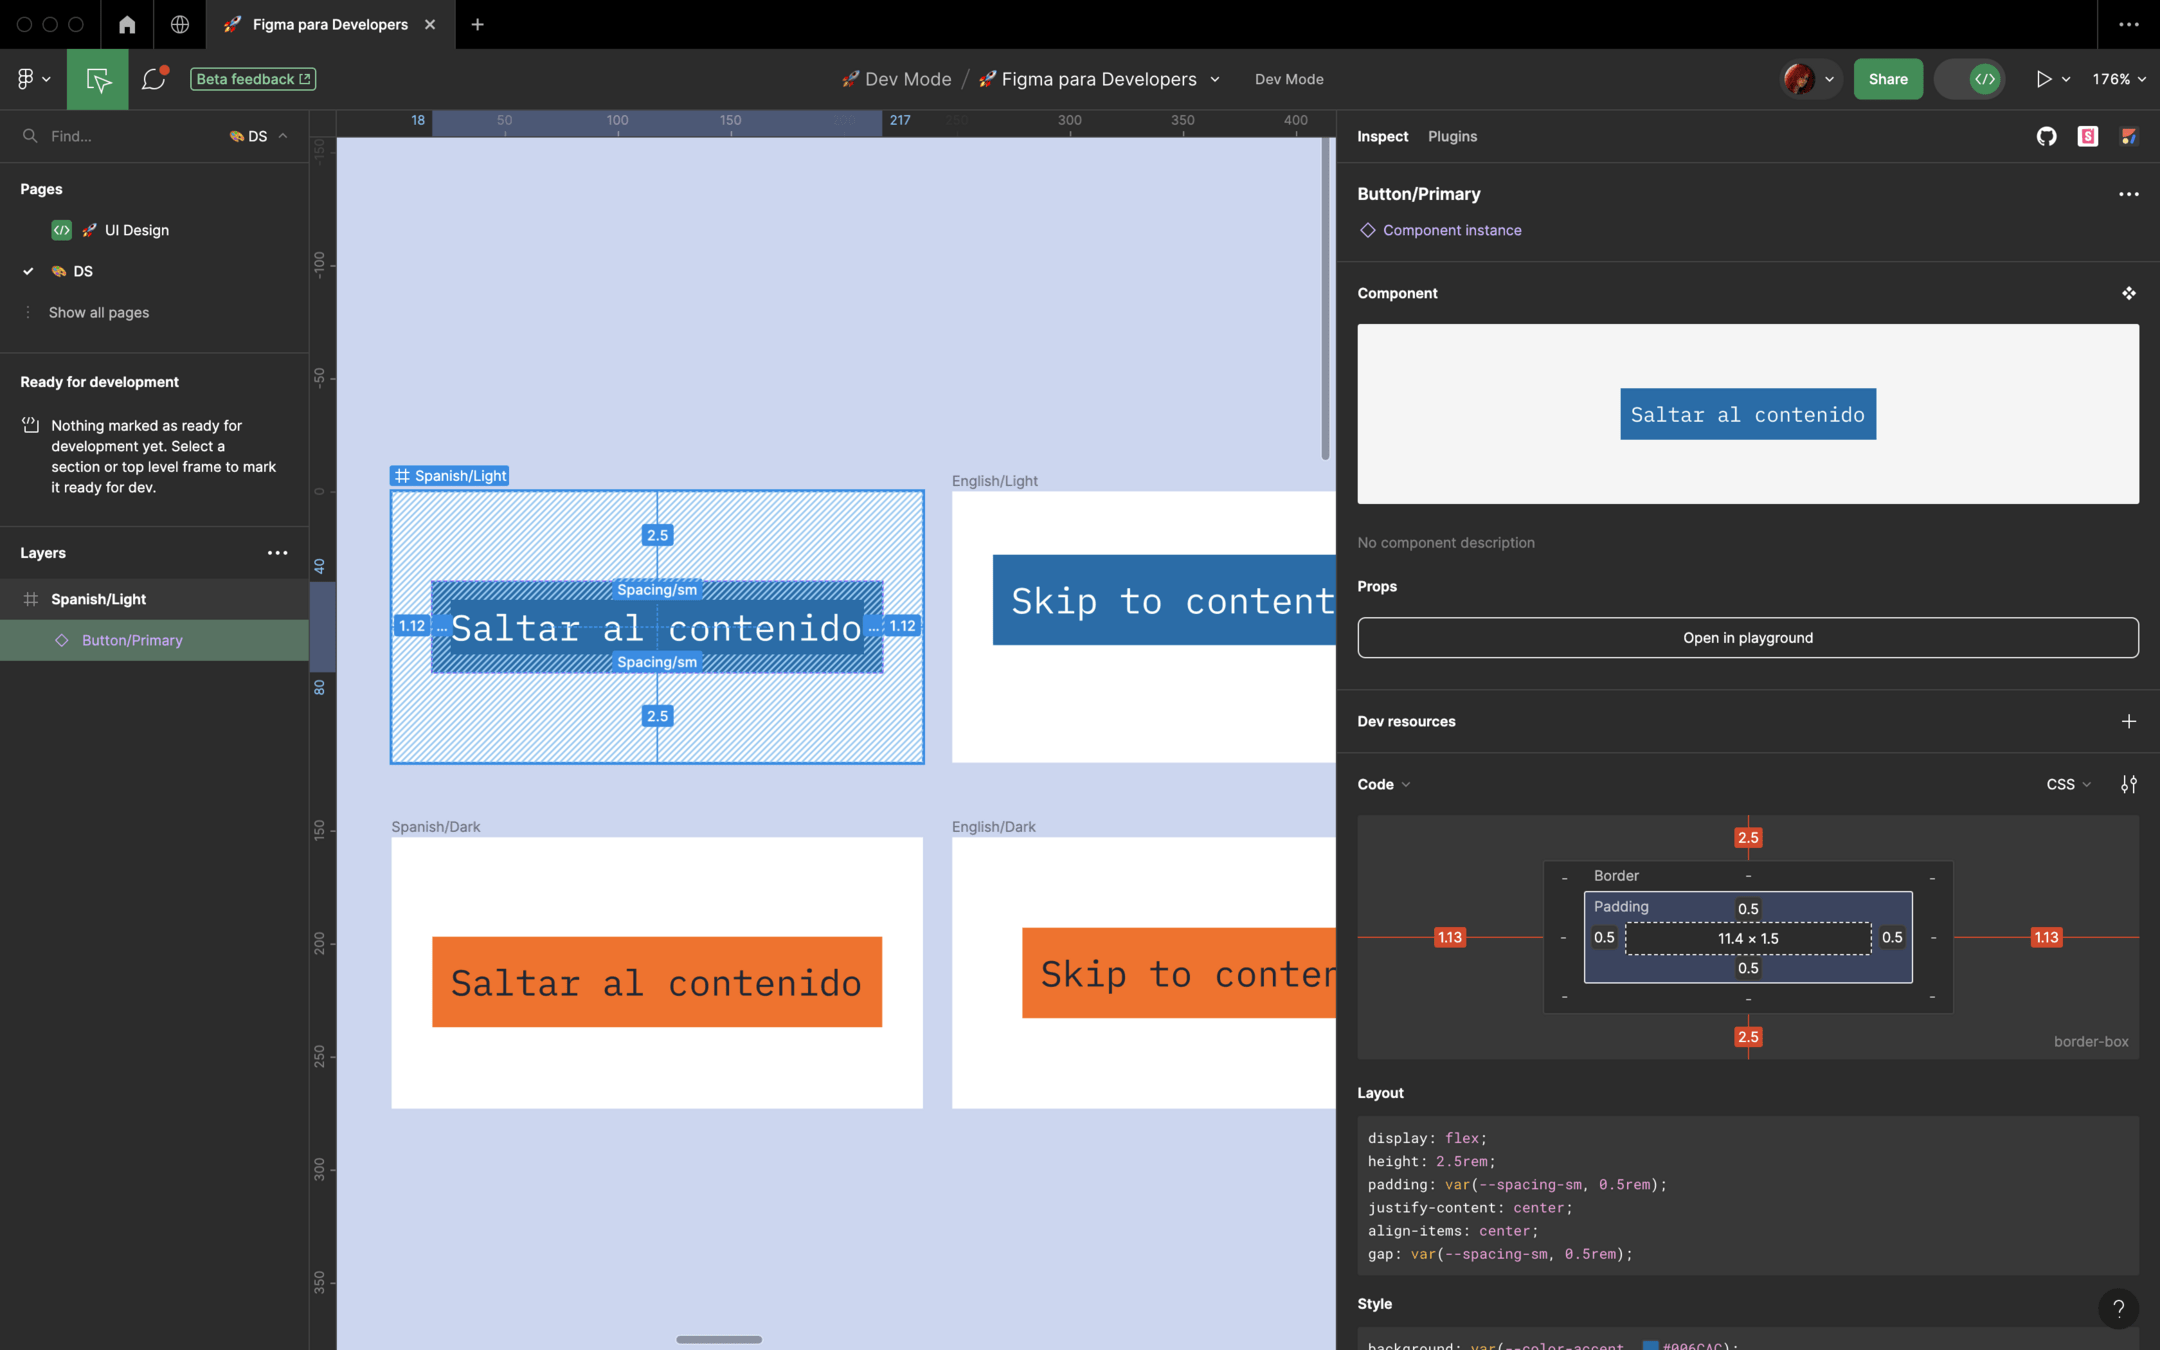
Task: Go to main component icon
Action: 2128,293
